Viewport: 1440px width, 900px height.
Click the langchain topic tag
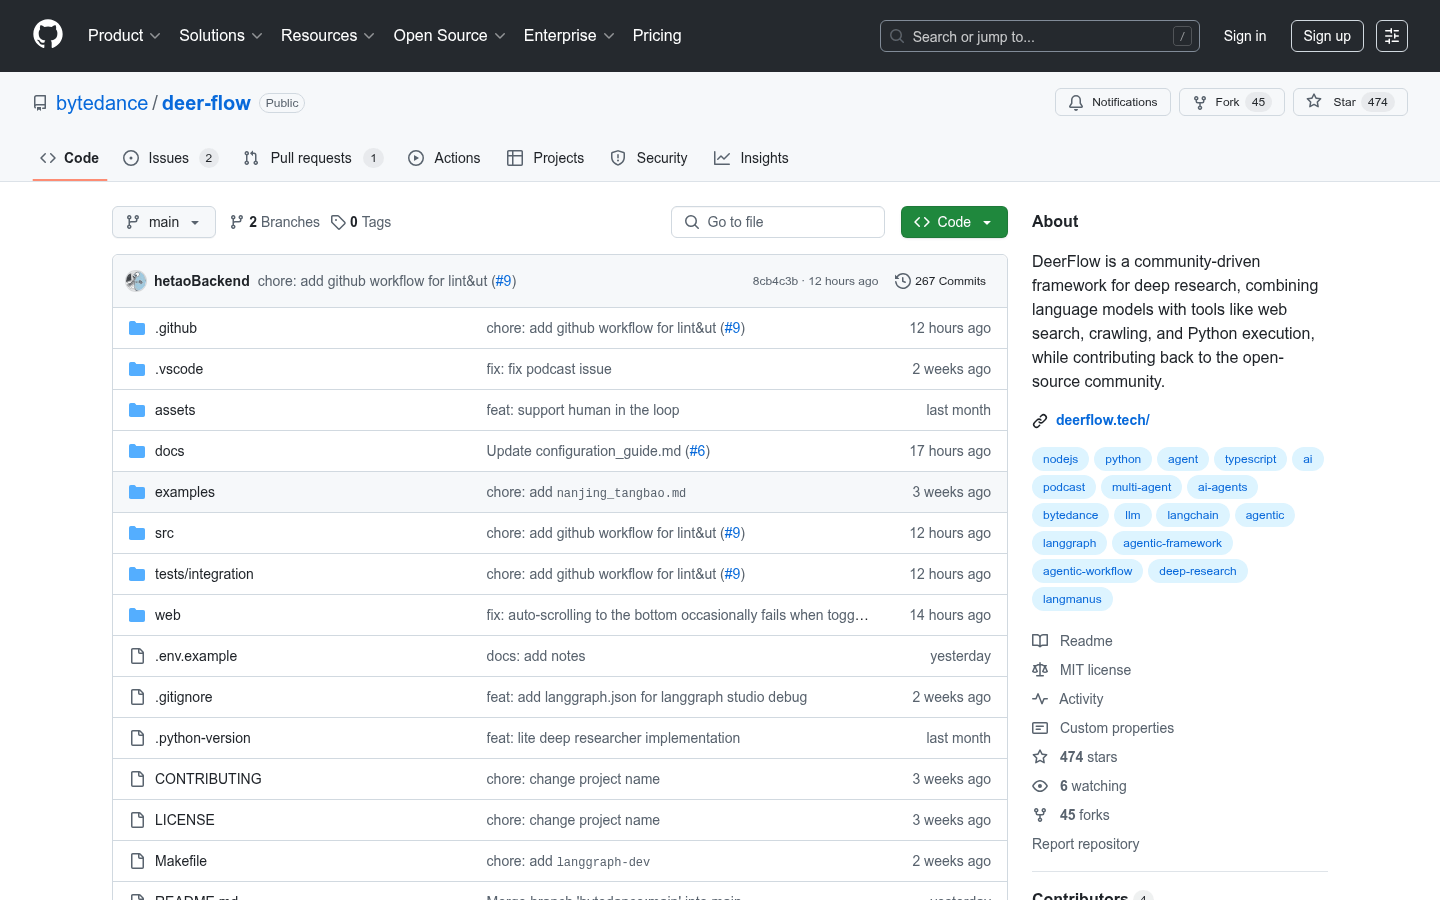1192,515
